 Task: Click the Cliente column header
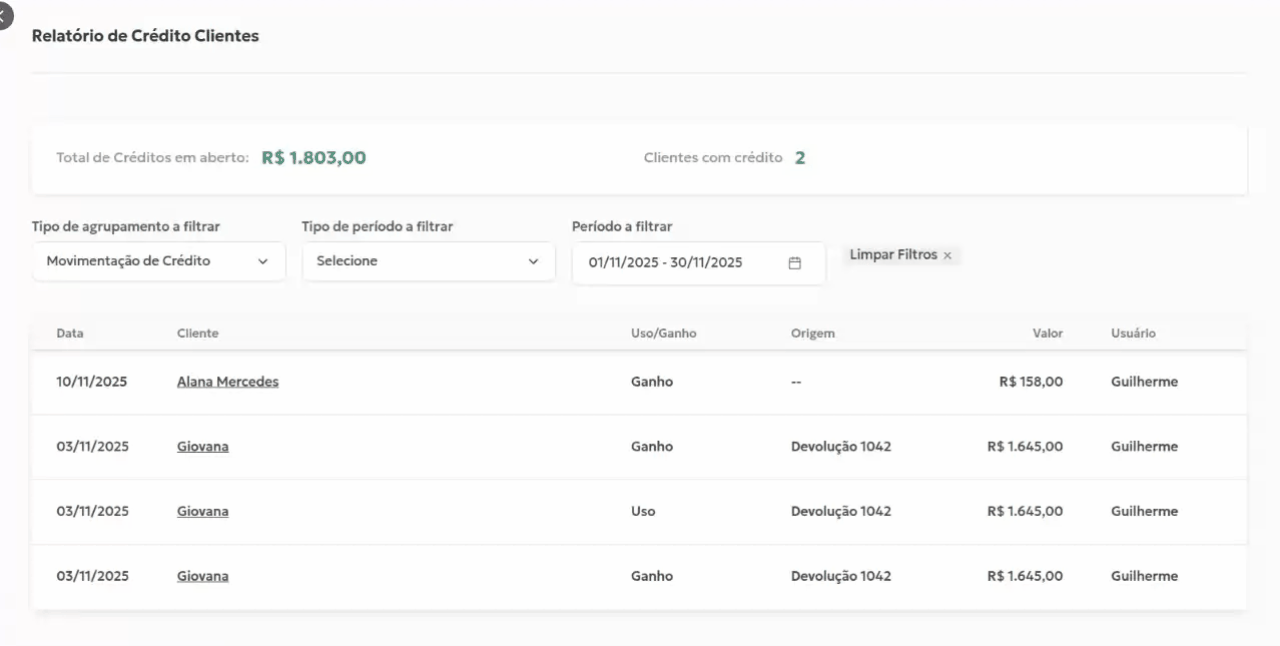tap(197, 333)
